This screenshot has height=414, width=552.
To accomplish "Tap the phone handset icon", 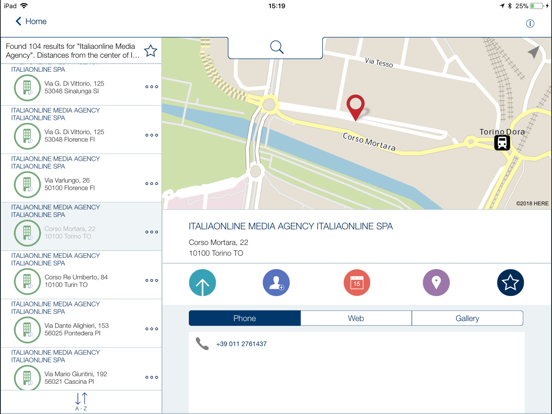I will coord(202,344).
